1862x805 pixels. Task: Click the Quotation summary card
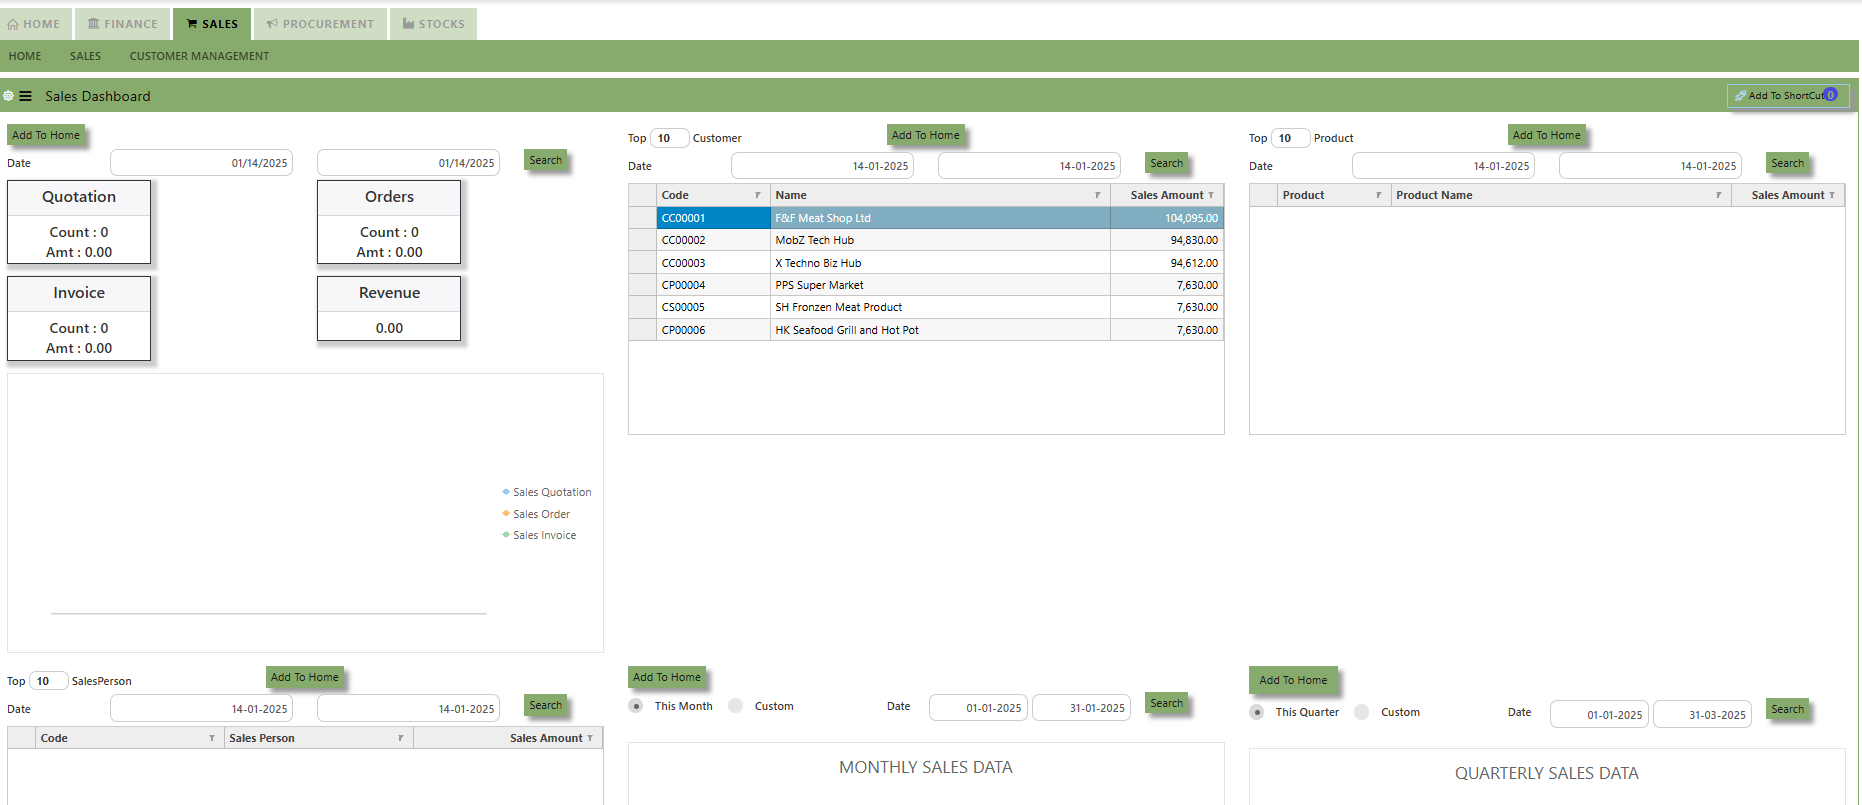point(79,222)
